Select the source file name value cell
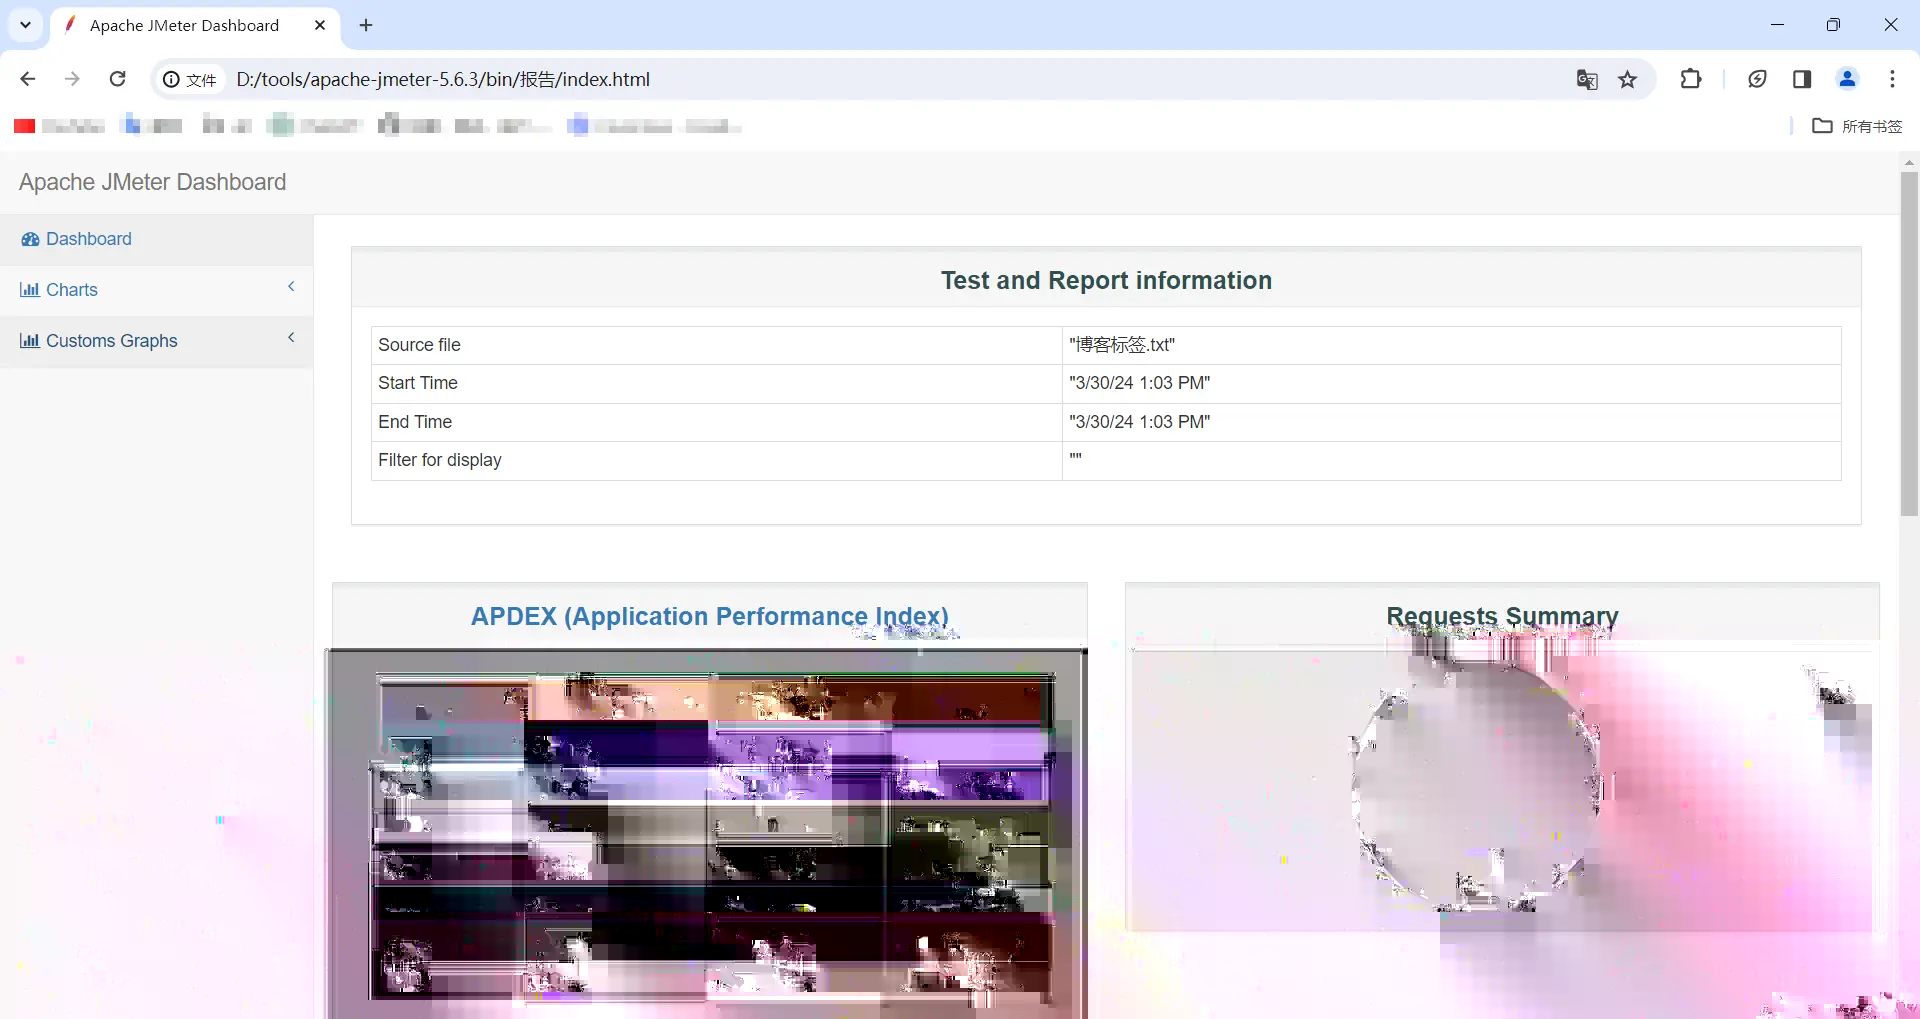The height and width of the screenshot is (1019, 1920). 1451,345
